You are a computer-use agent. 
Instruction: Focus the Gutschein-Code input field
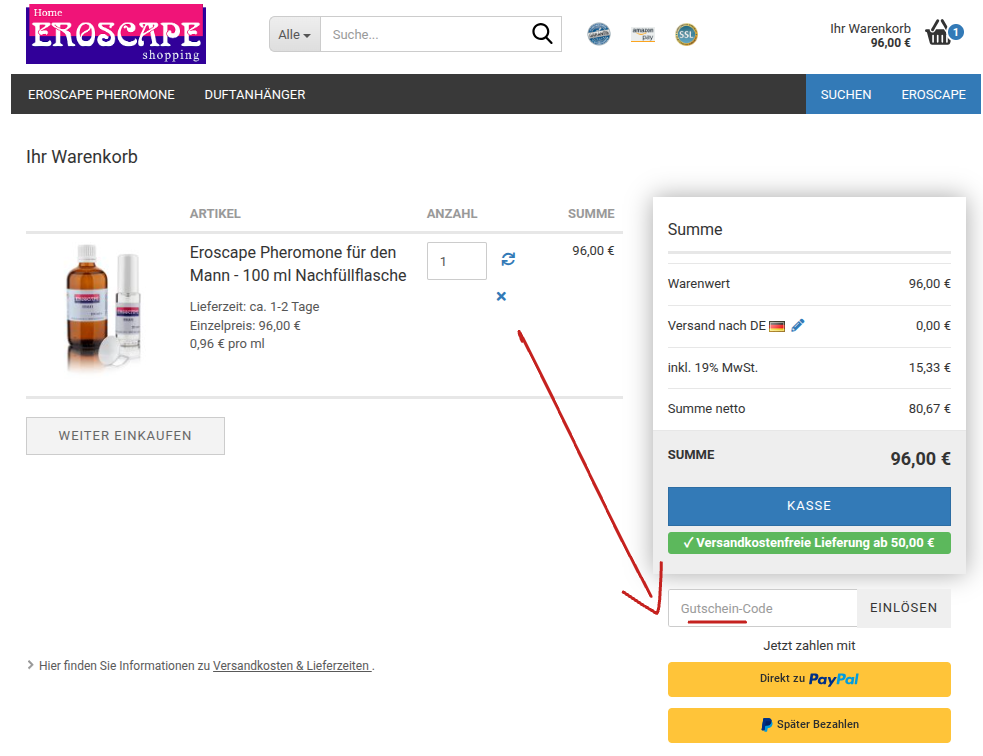pyautogui.click(x=762, y=608)
